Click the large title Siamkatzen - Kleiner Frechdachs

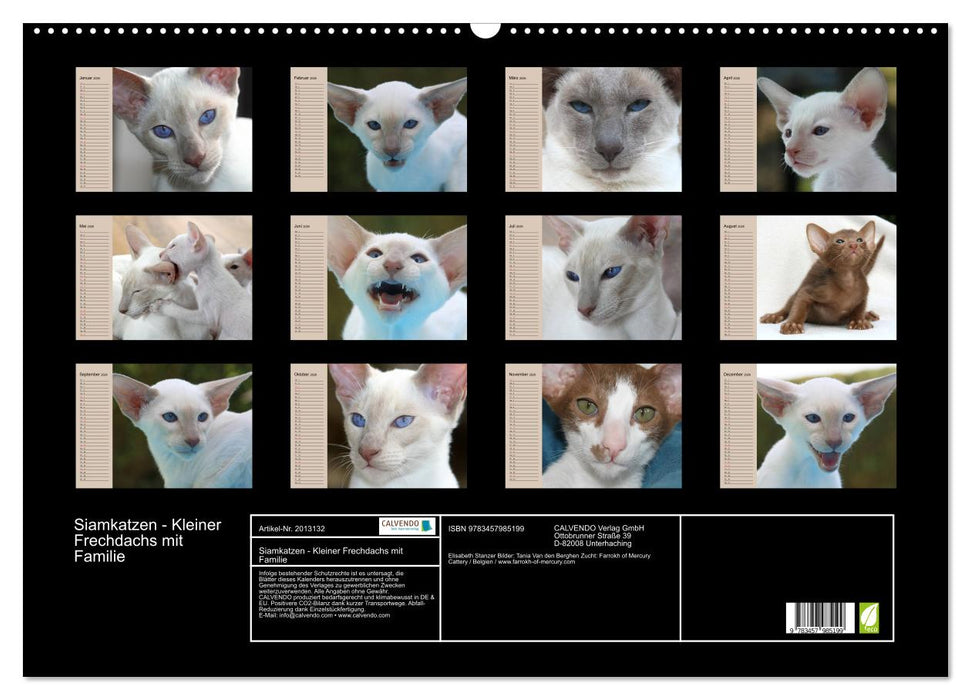[x=147, y=540]
